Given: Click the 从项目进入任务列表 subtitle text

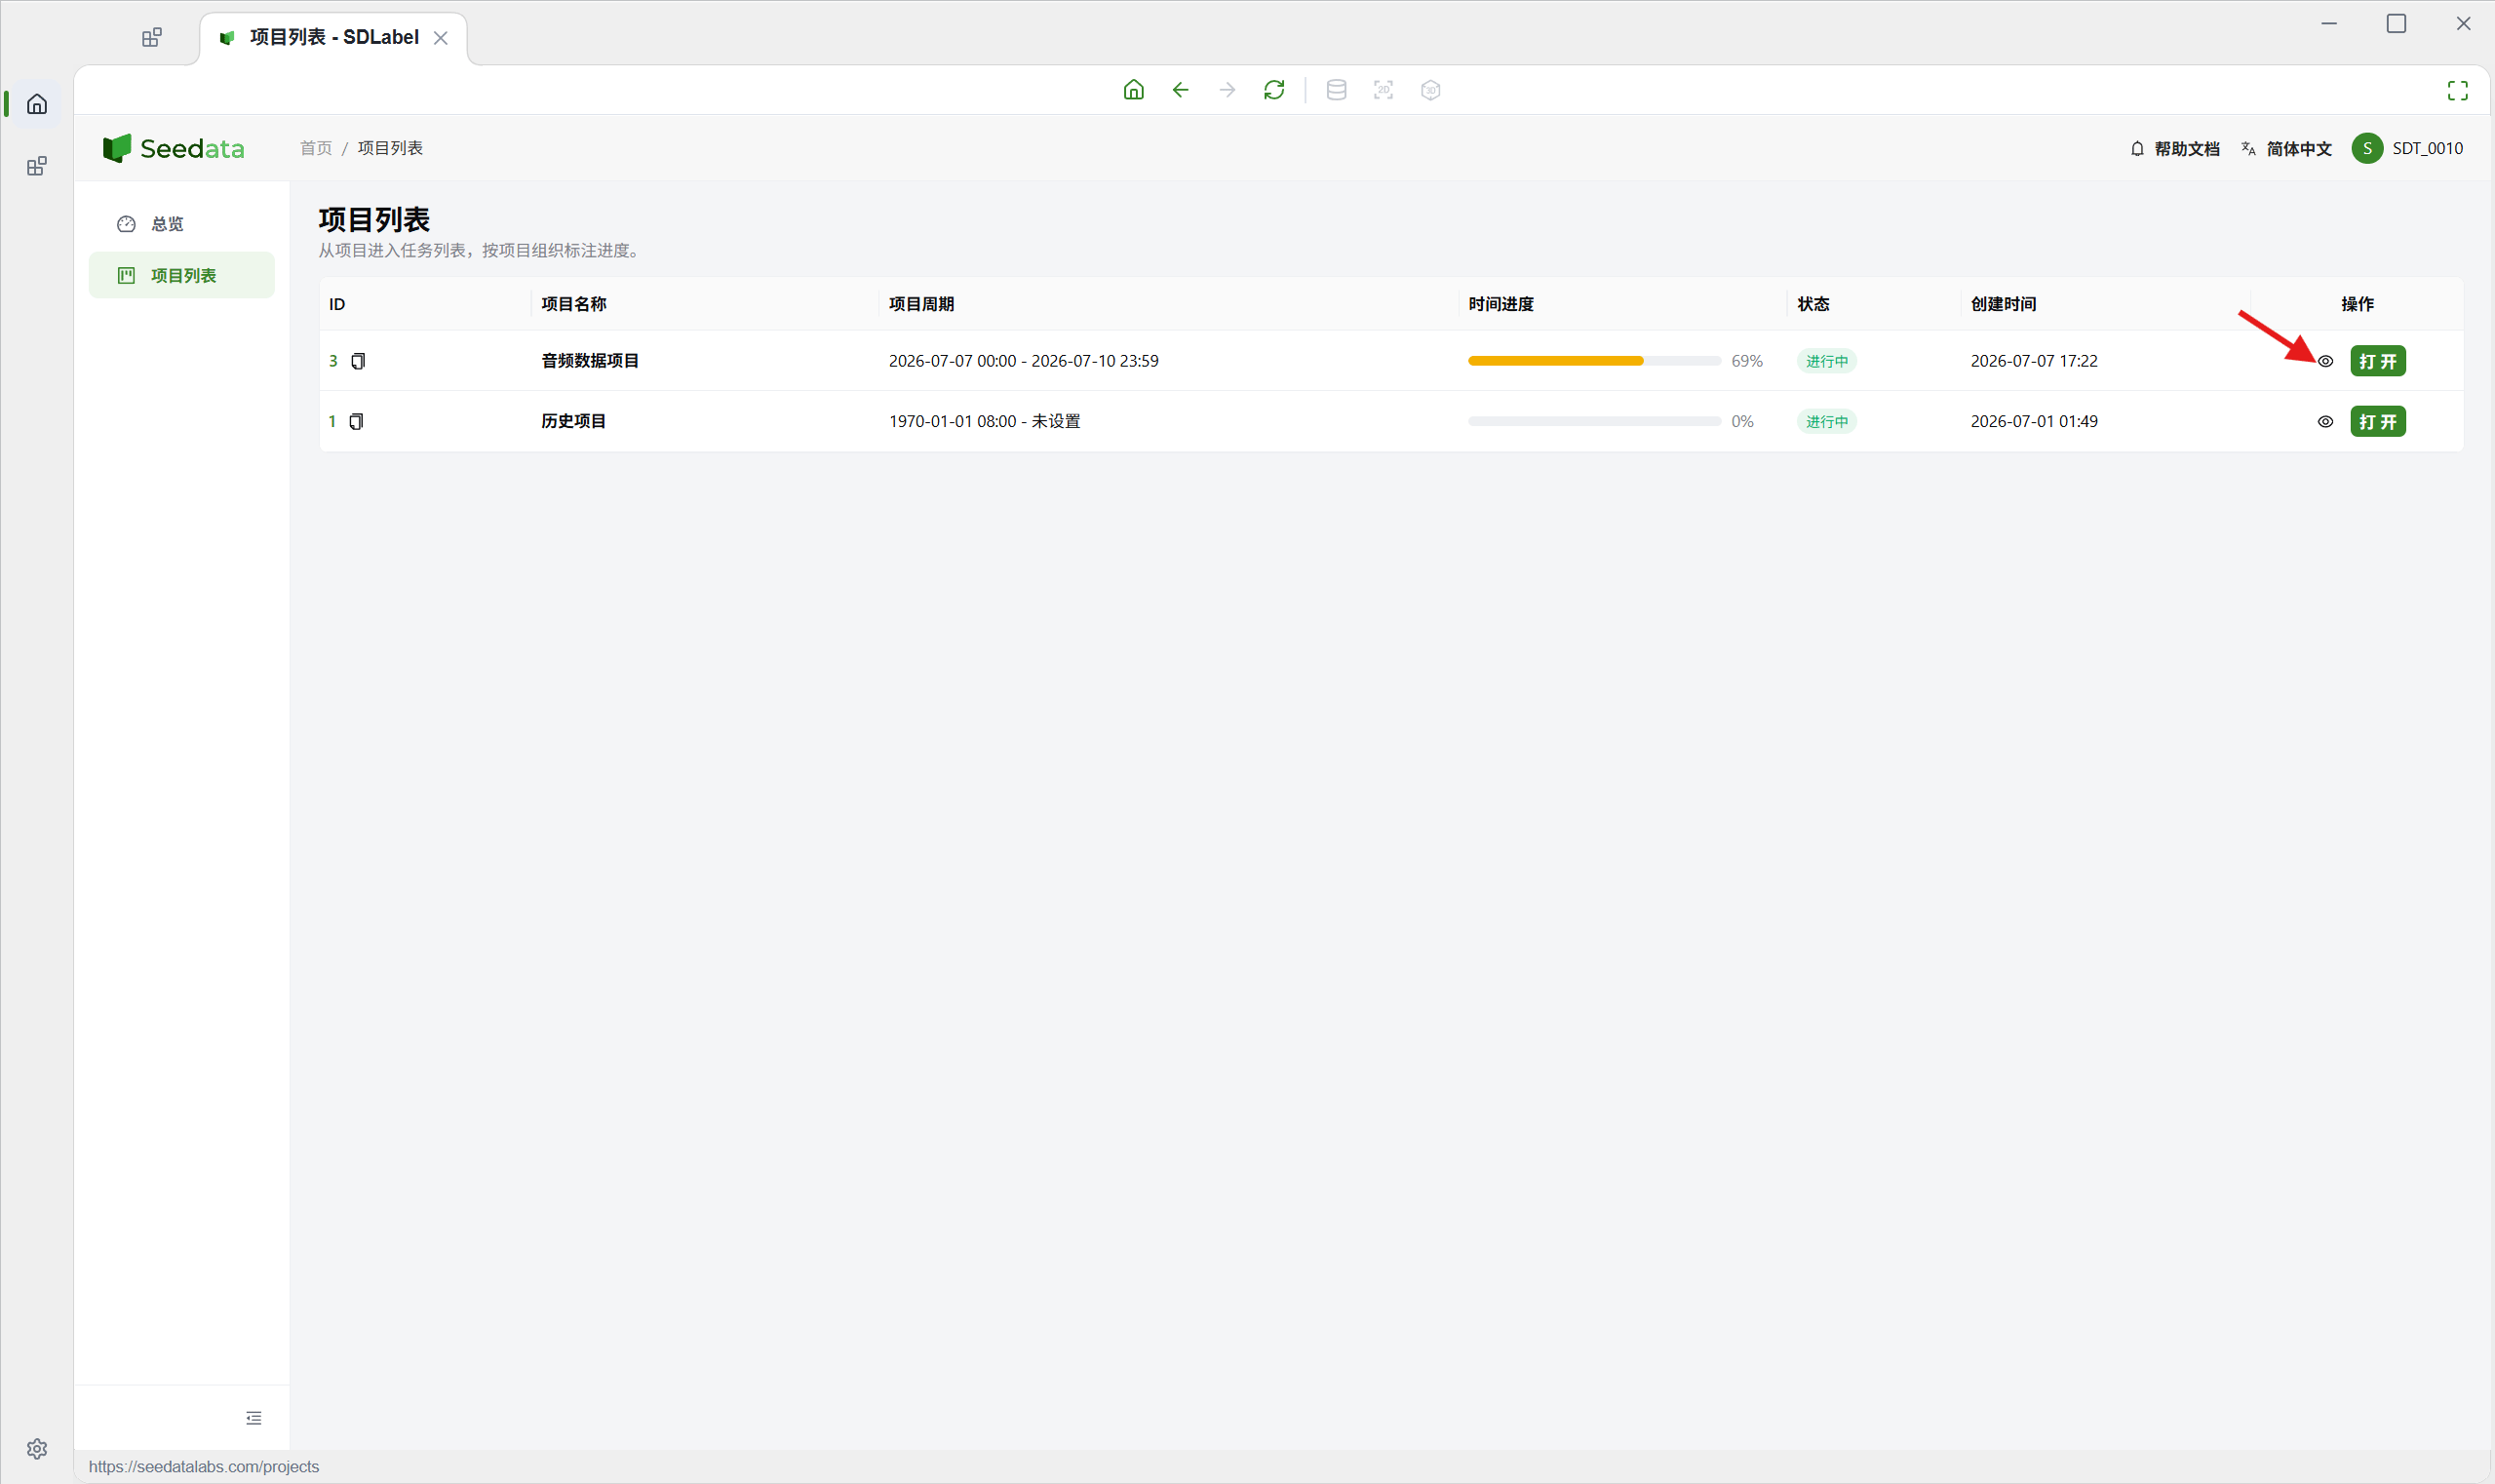Looking at the screenshot, I should point(481,251).
